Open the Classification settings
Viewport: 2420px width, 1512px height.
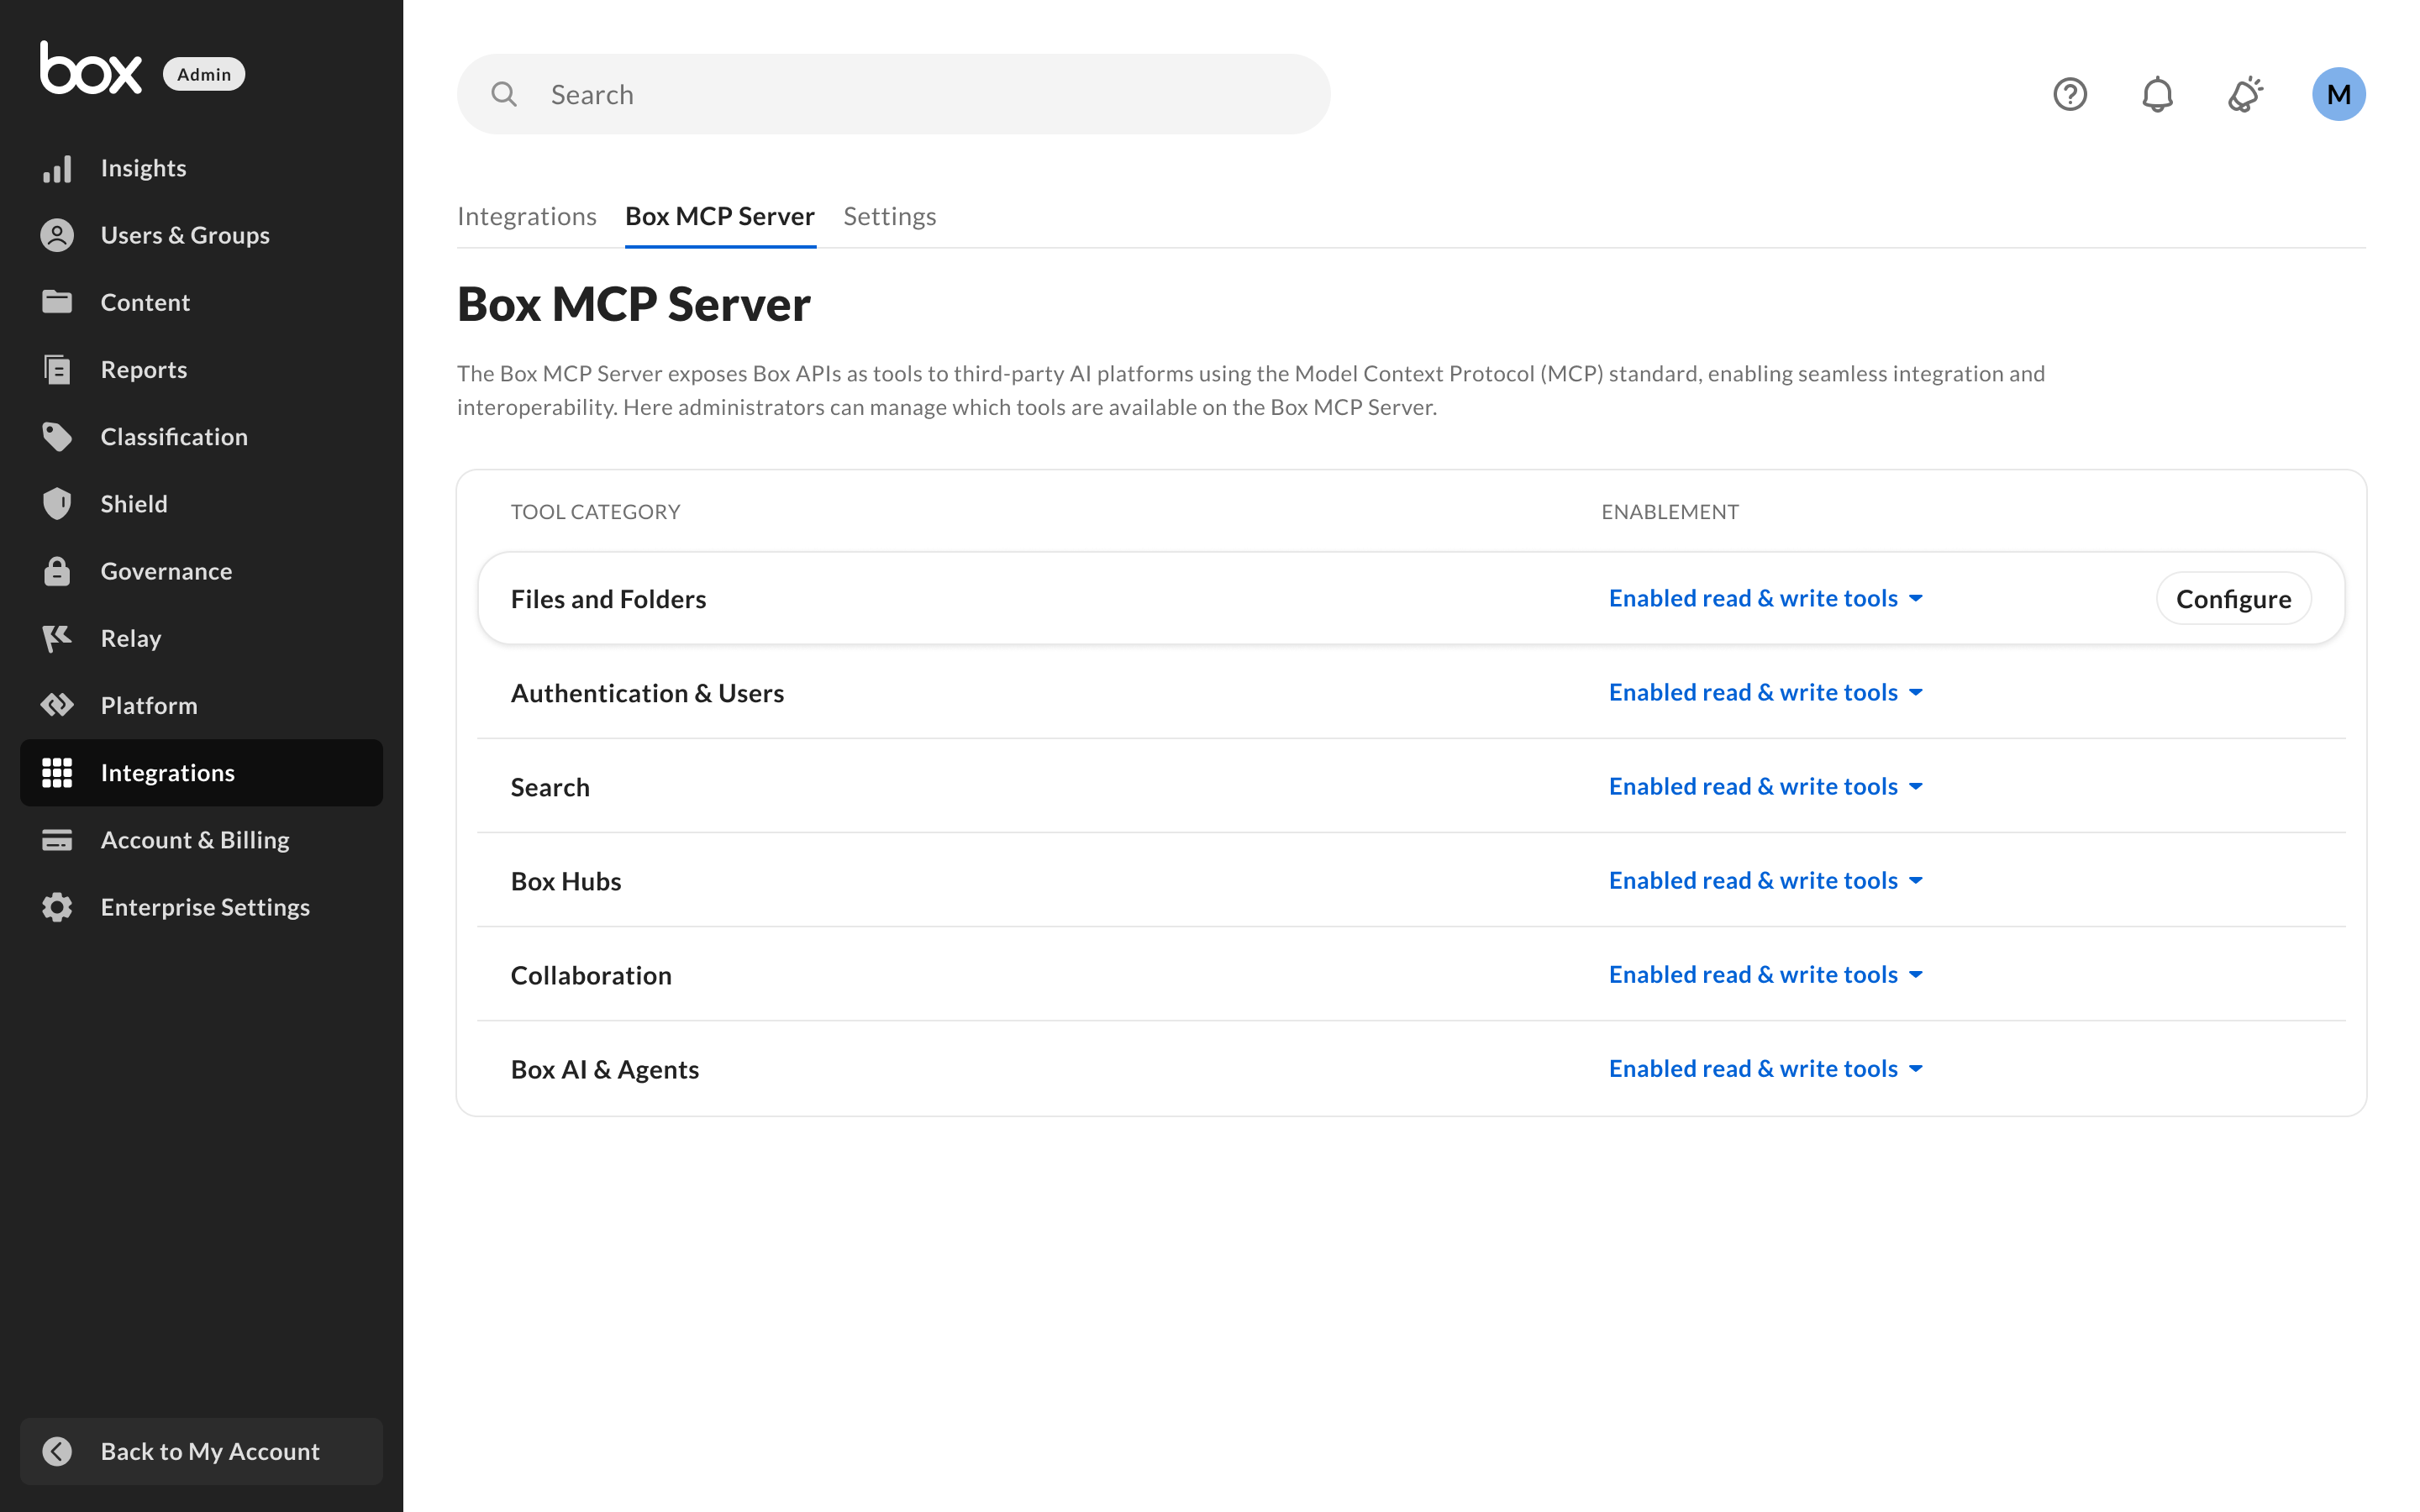(174, 436)
